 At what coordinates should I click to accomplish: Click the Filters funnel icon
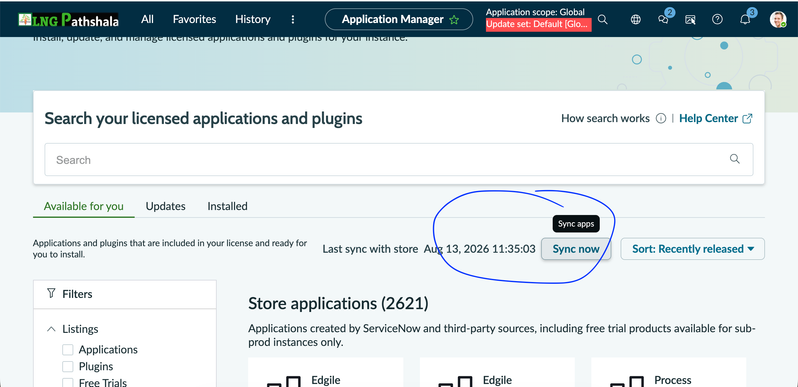(51, 293)
